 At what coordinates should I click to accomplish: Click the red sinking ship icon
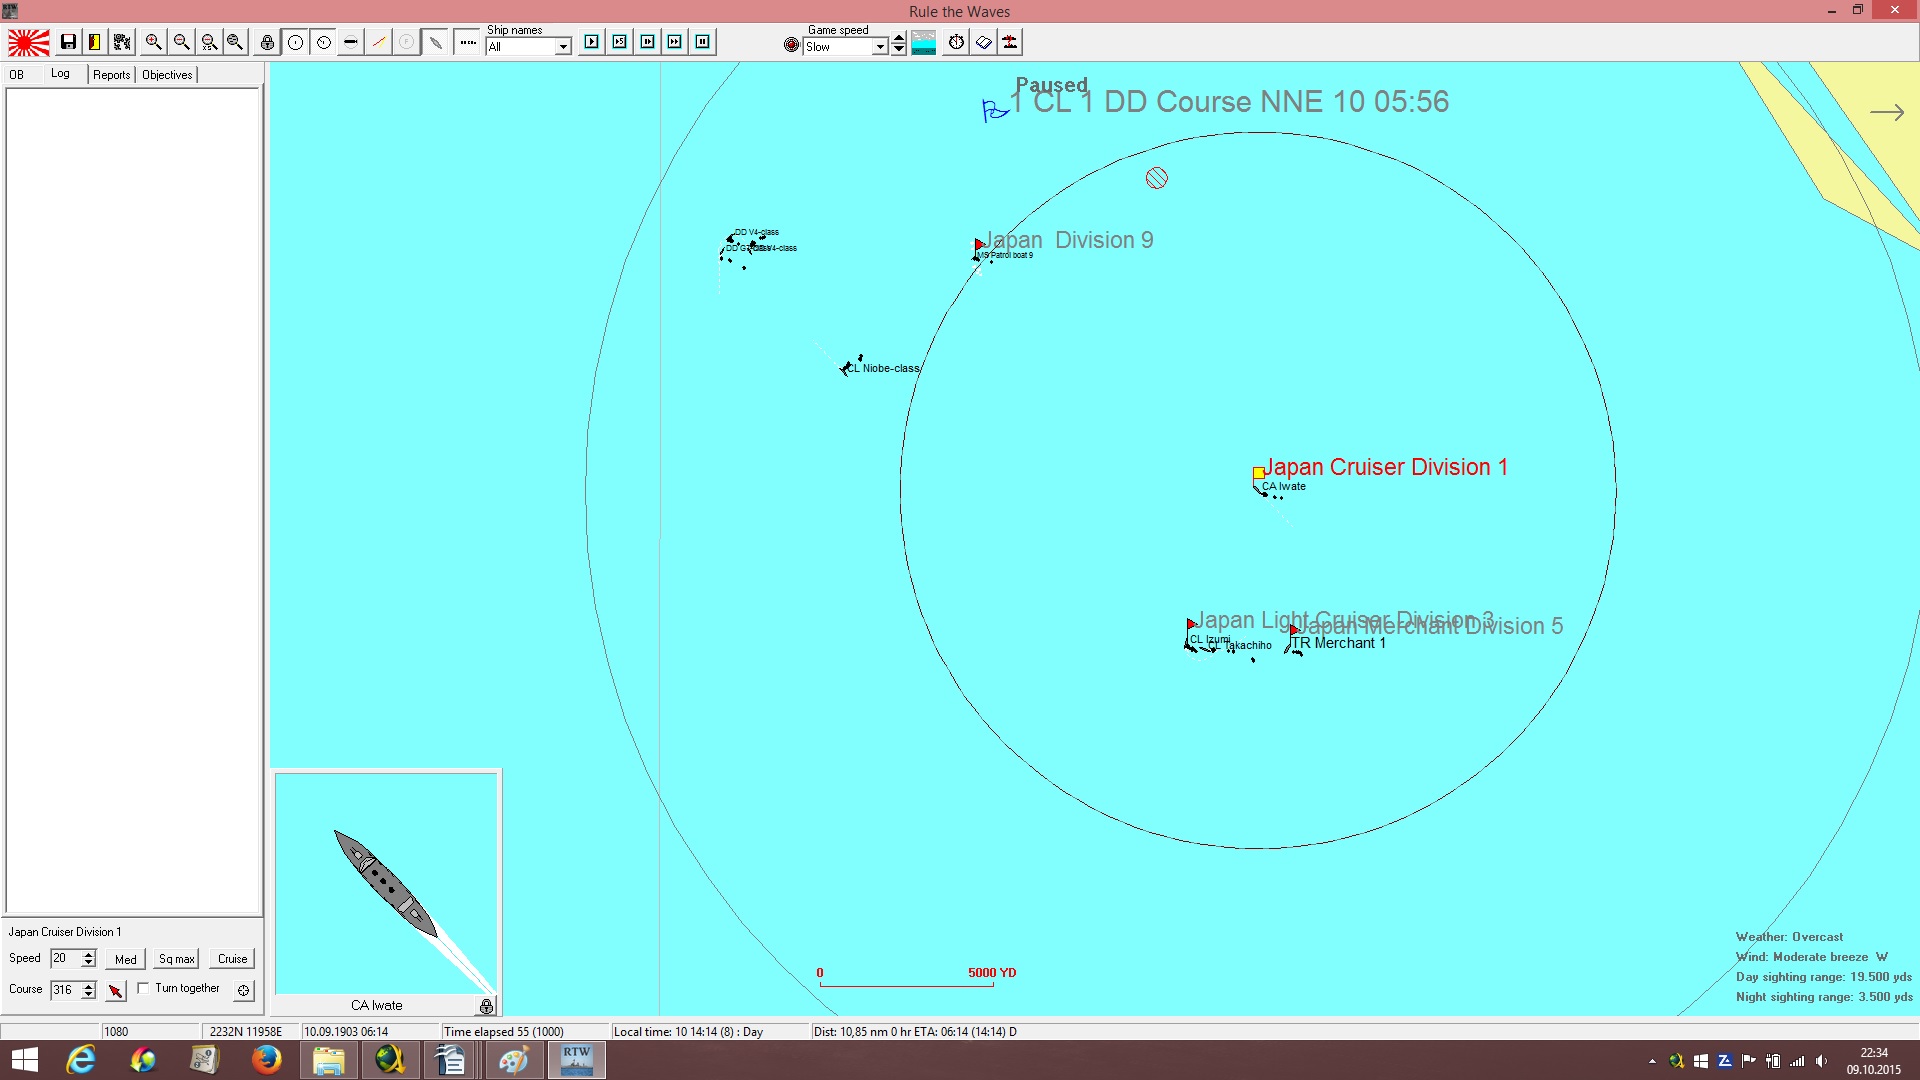[1010, 42]
